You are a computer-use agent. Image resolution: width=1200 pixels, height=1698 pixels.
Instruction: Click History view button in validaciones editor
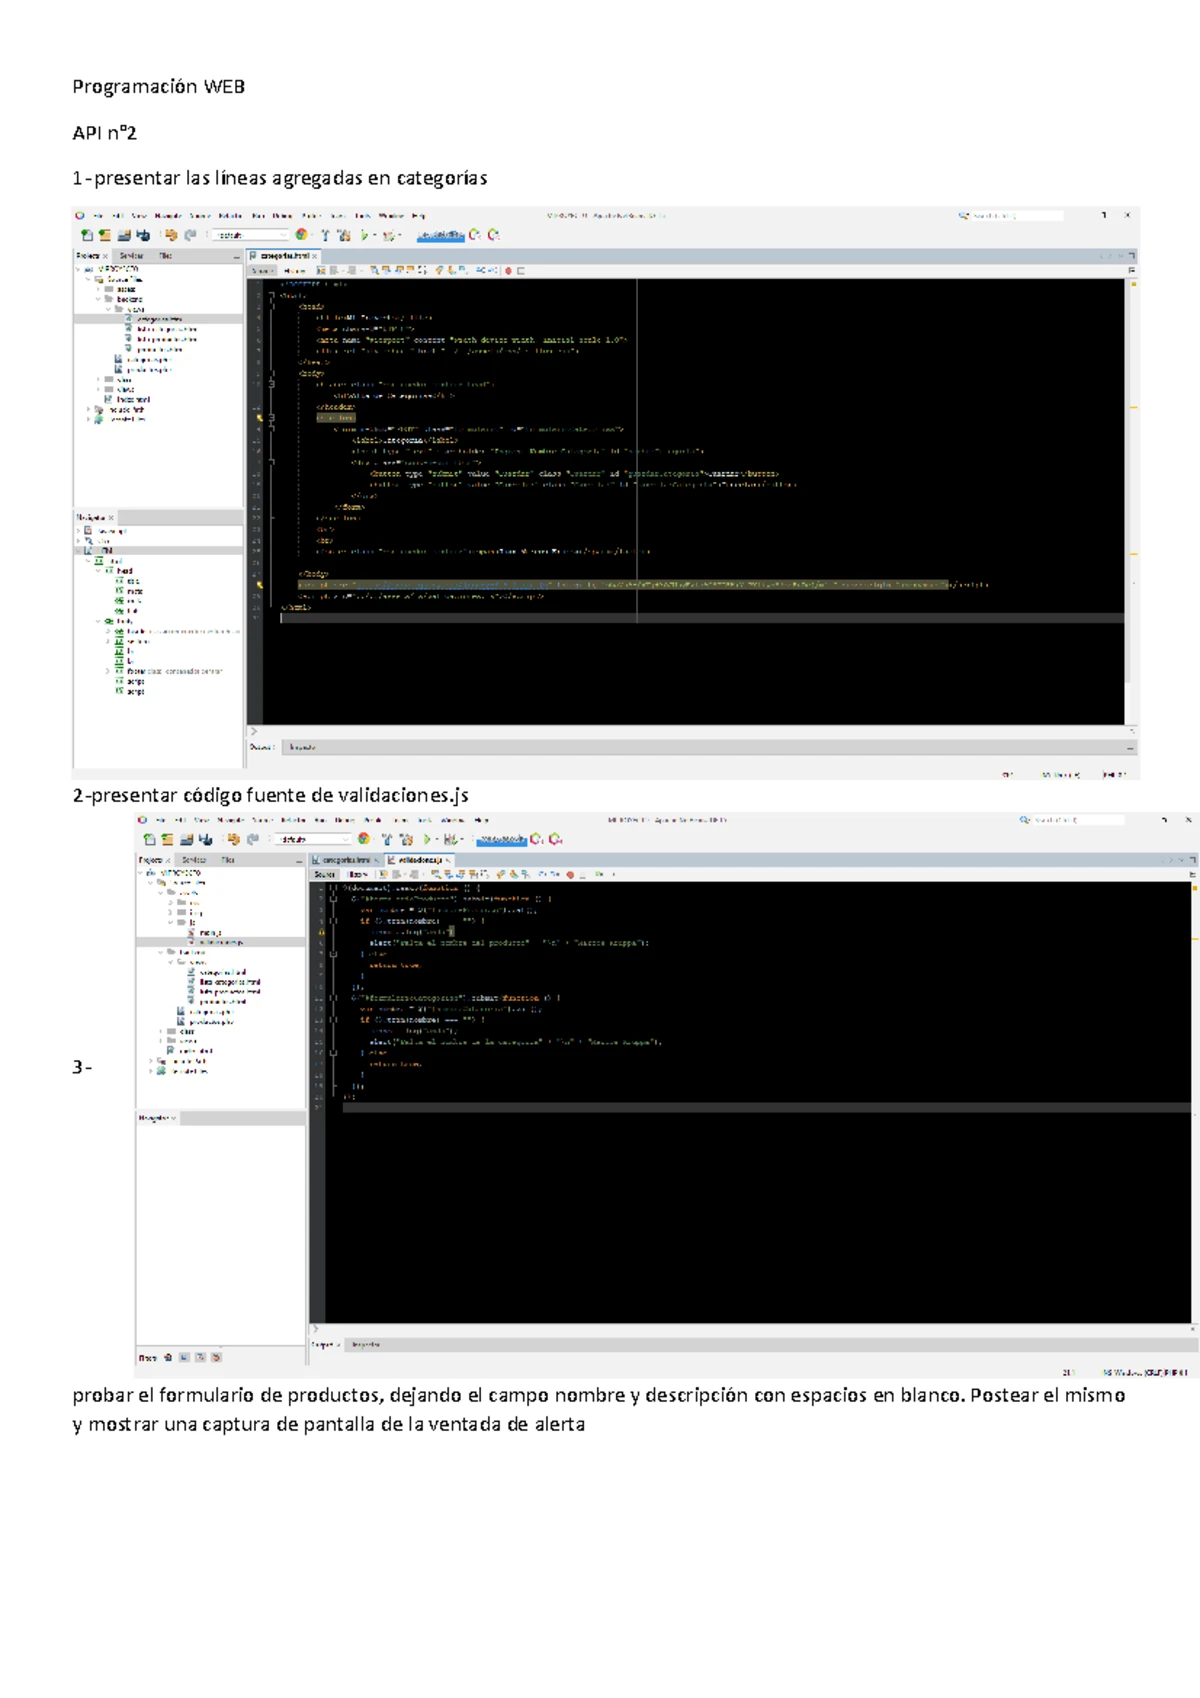357,874
